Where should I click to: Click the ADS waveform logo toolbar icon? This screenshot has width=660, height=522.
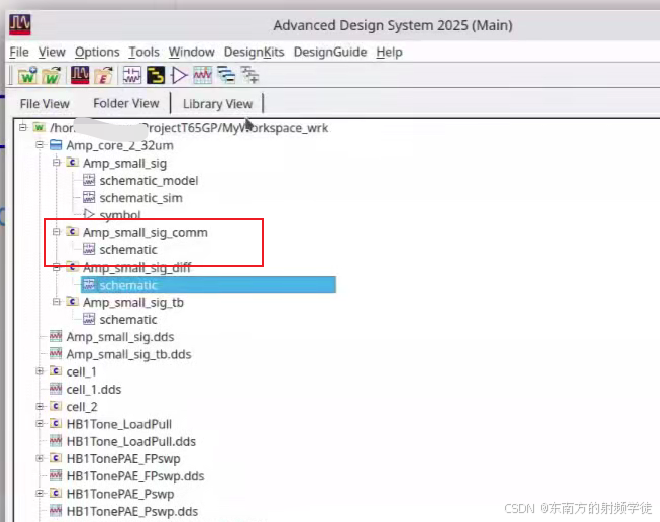pyautogui.click(x=80, y=76)
